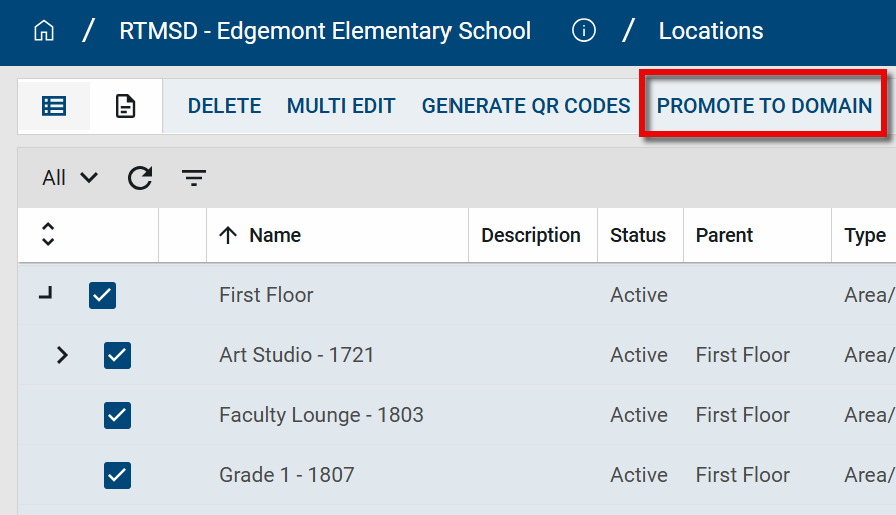The image size is (896, 515).
Task: Uncheck the First Floor checkbox
Action: pos(103,295)
